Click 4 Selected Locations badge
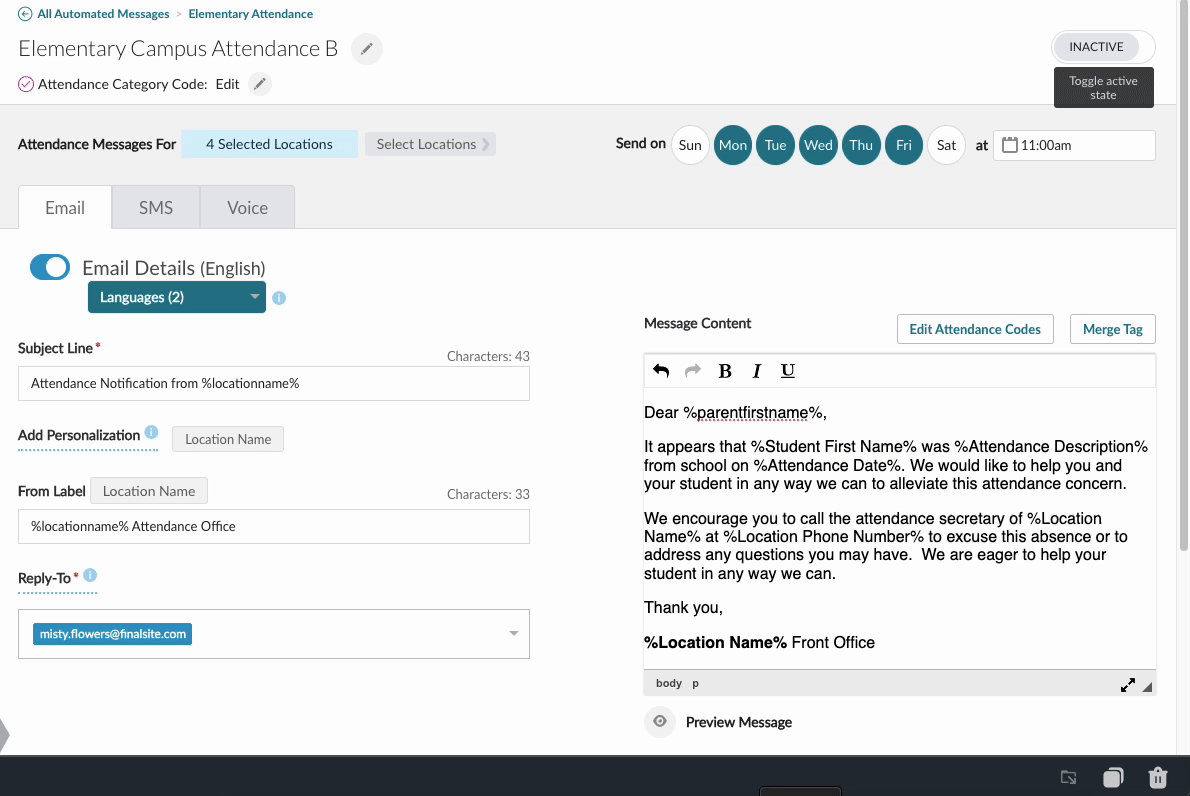This screenshot has height=796, width=1190. point(269,144)
